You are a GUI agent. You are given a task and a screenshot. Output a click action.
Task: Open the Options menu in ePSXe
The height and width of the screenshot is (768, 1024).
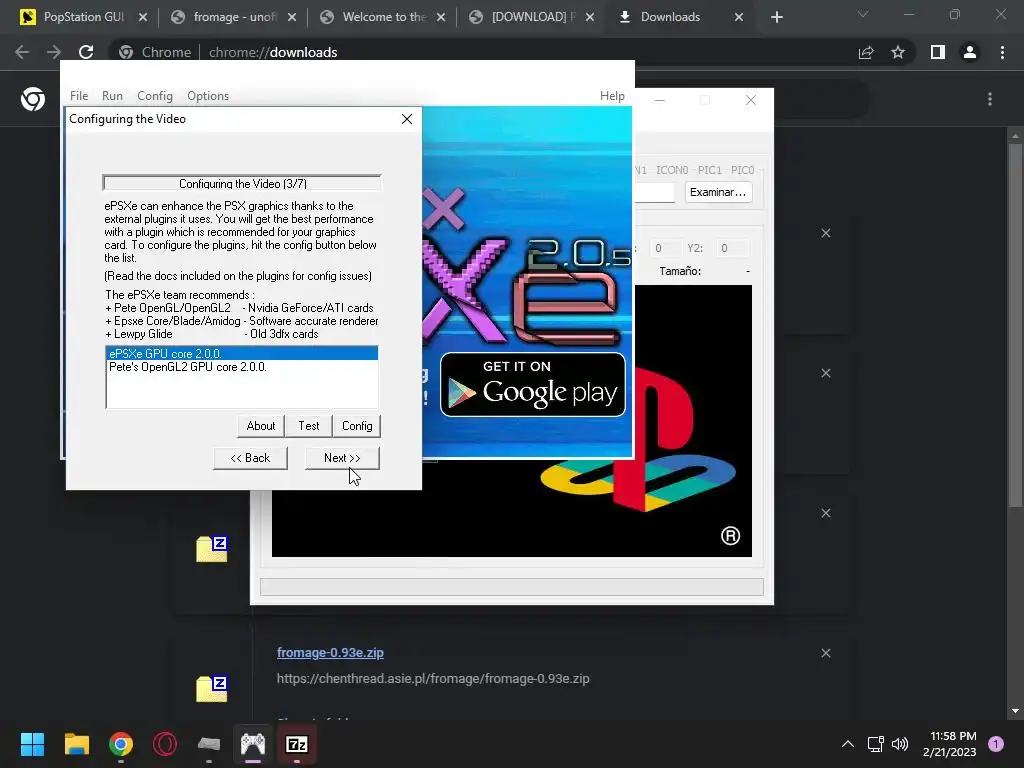pos(208,95)
